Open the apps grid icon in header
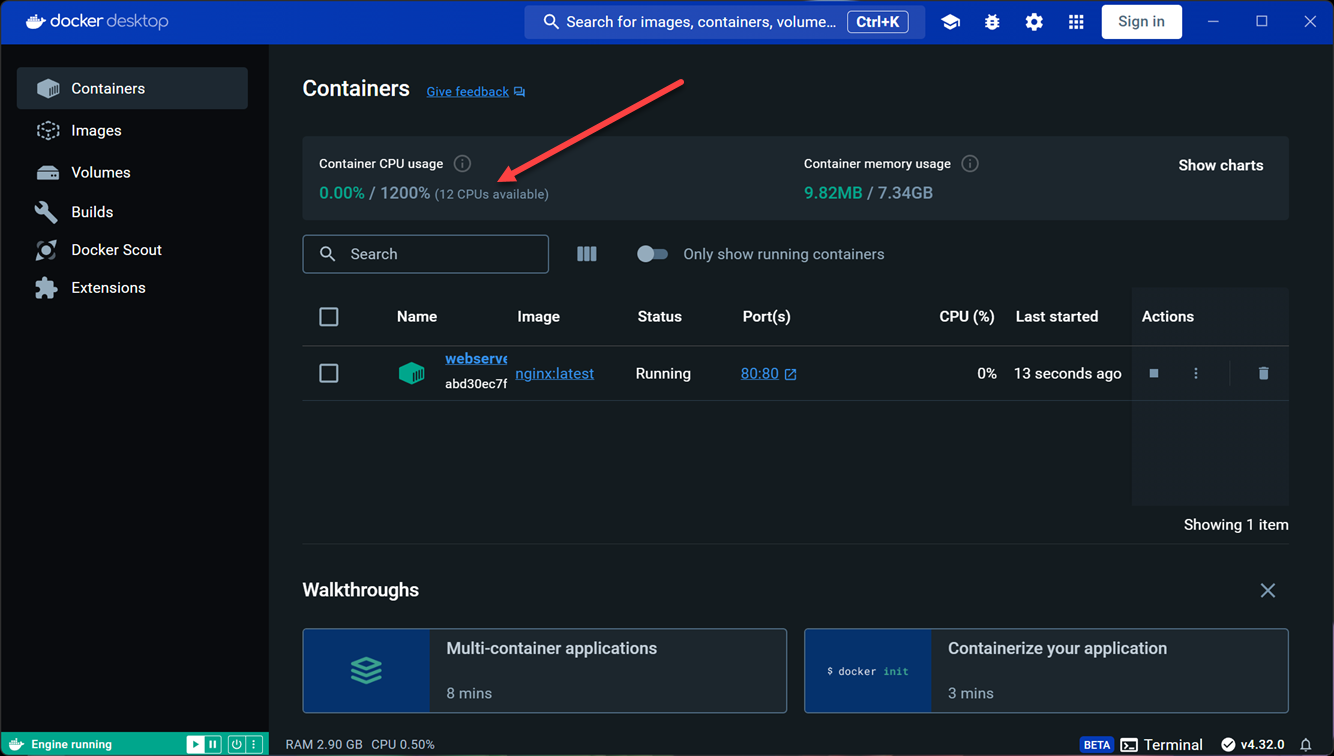This screenshot has width=1334, height=756. point(1076,22)
